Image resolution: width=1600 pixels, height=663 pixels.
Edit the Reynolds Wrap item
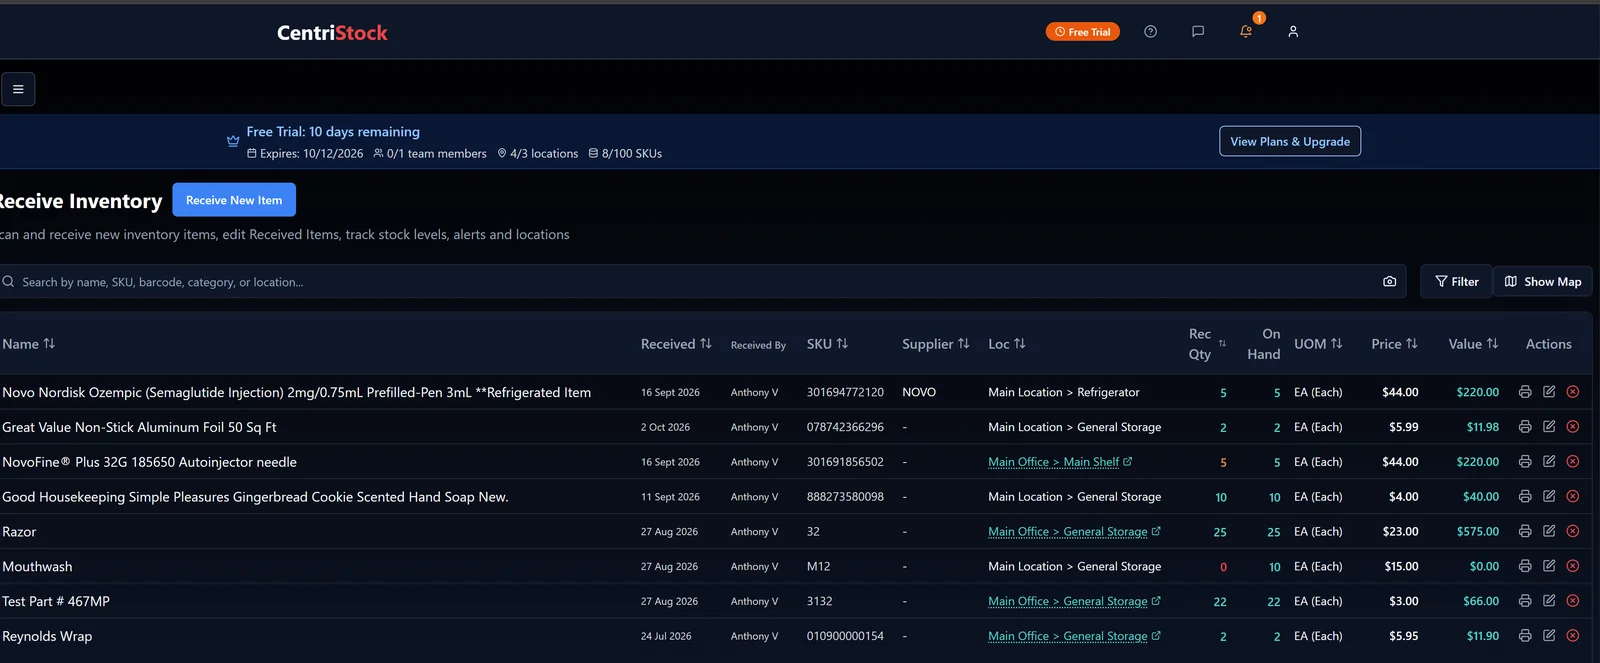(1549, 636)
